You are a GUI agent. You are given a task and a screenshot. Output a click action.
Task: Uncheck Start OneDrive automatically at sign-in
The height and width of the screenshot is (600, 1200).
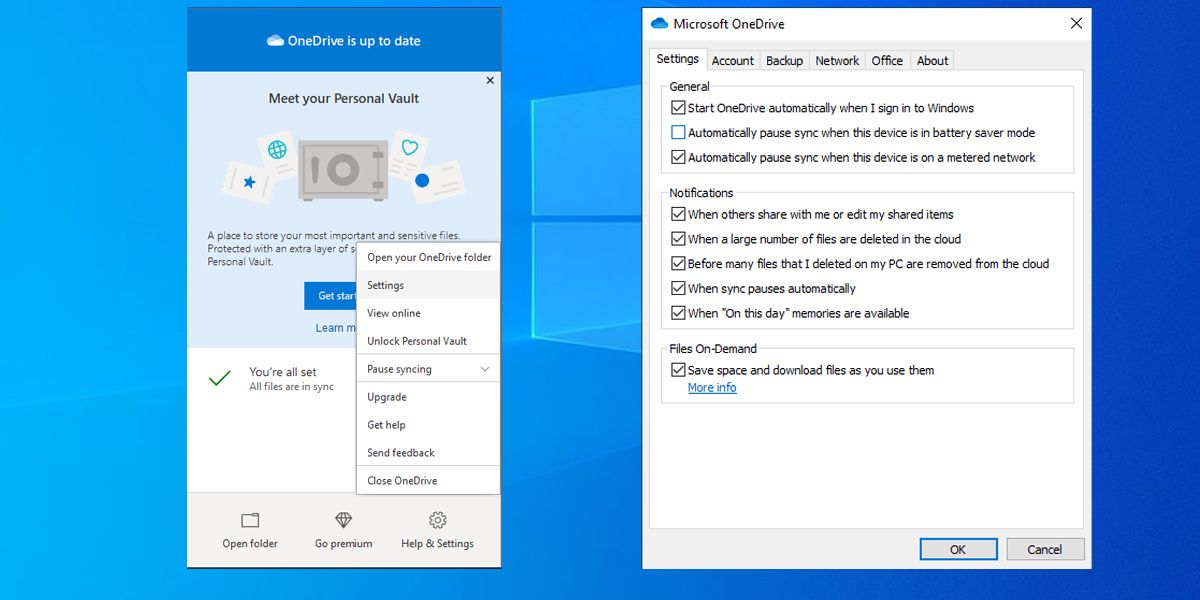tap(678, 107)
